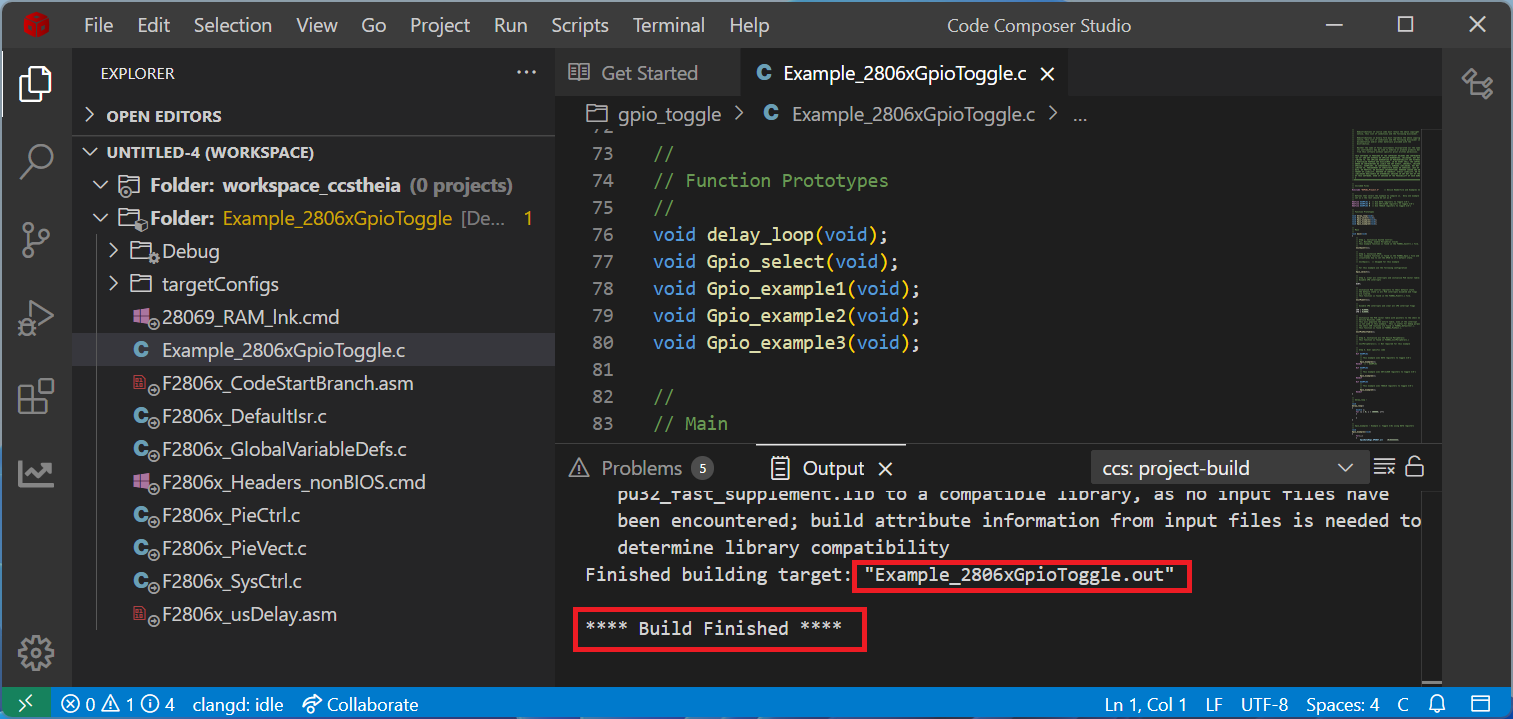The image size is (1513, 719).
Task: Close the Output panel tab
Action: tap(885, 469)
